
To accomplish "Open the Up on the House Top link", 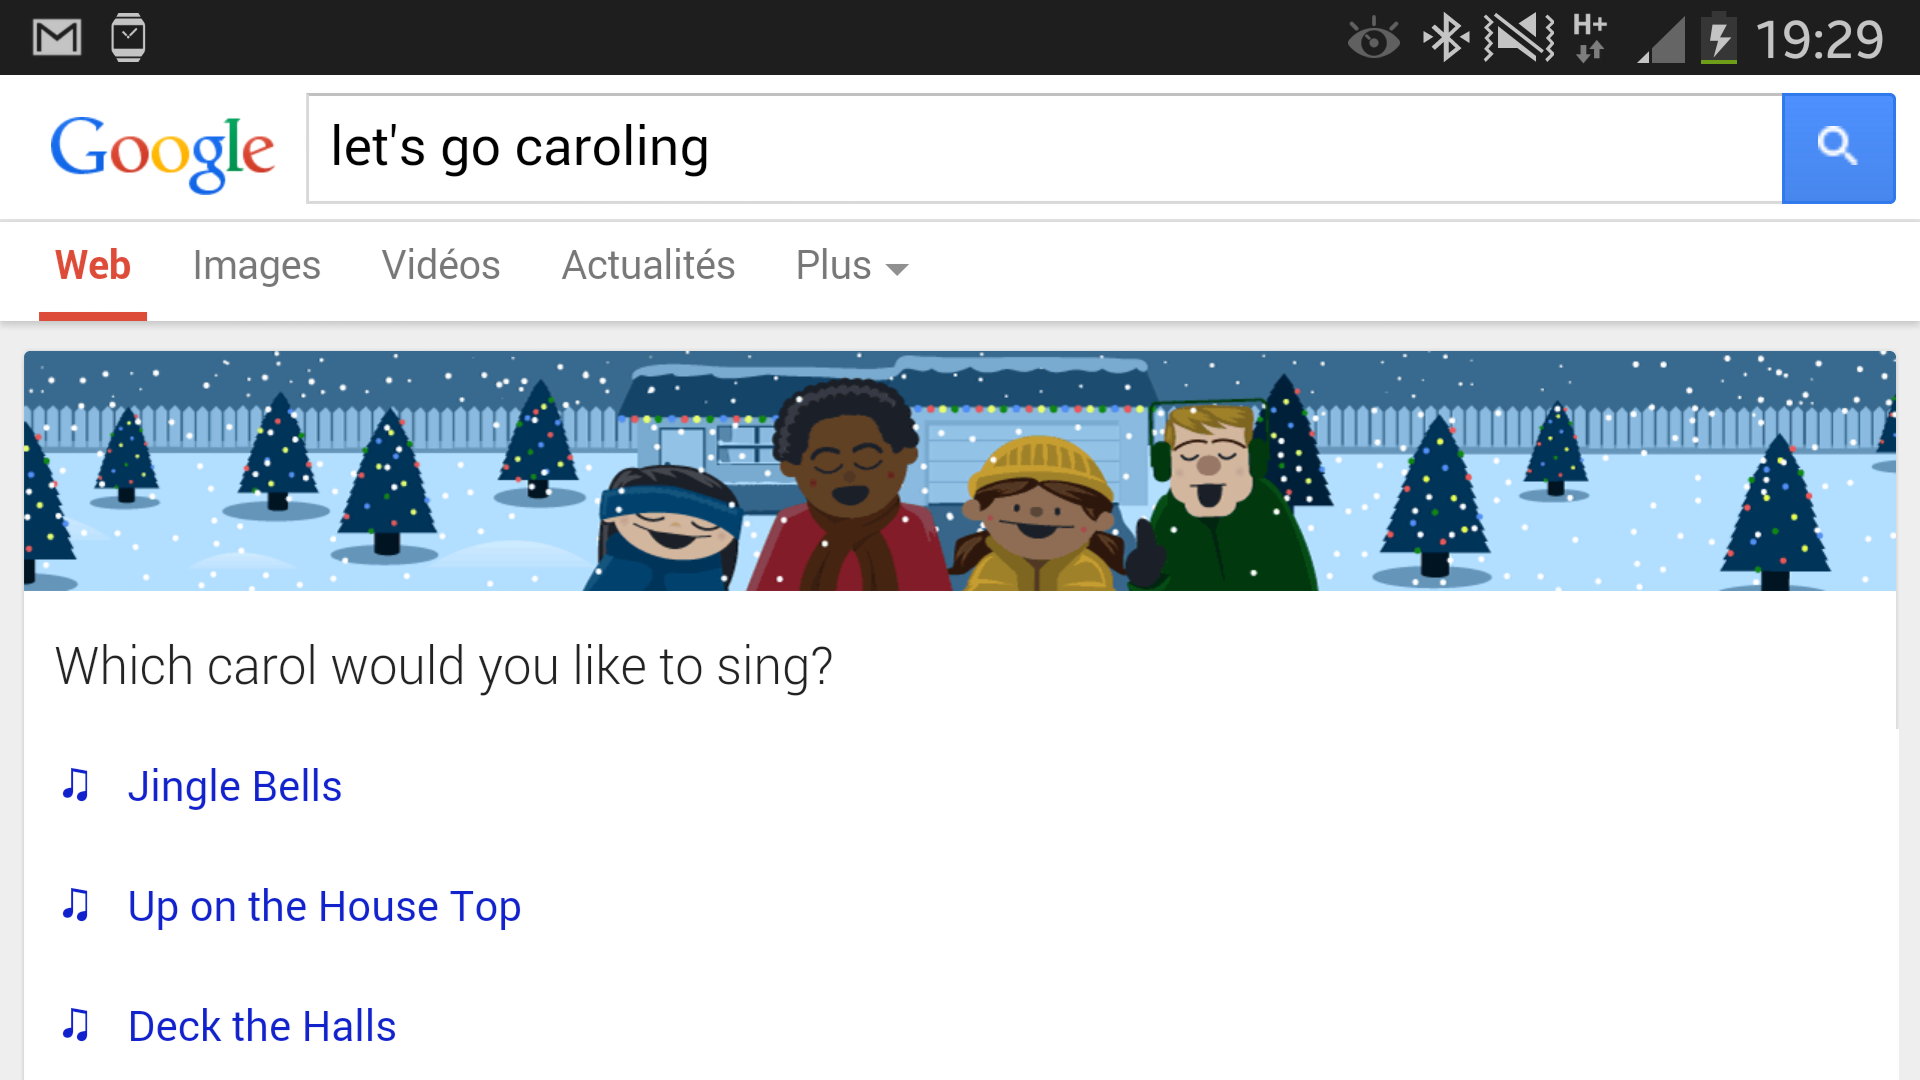I will pyautogui.click(x=324, y=907).
